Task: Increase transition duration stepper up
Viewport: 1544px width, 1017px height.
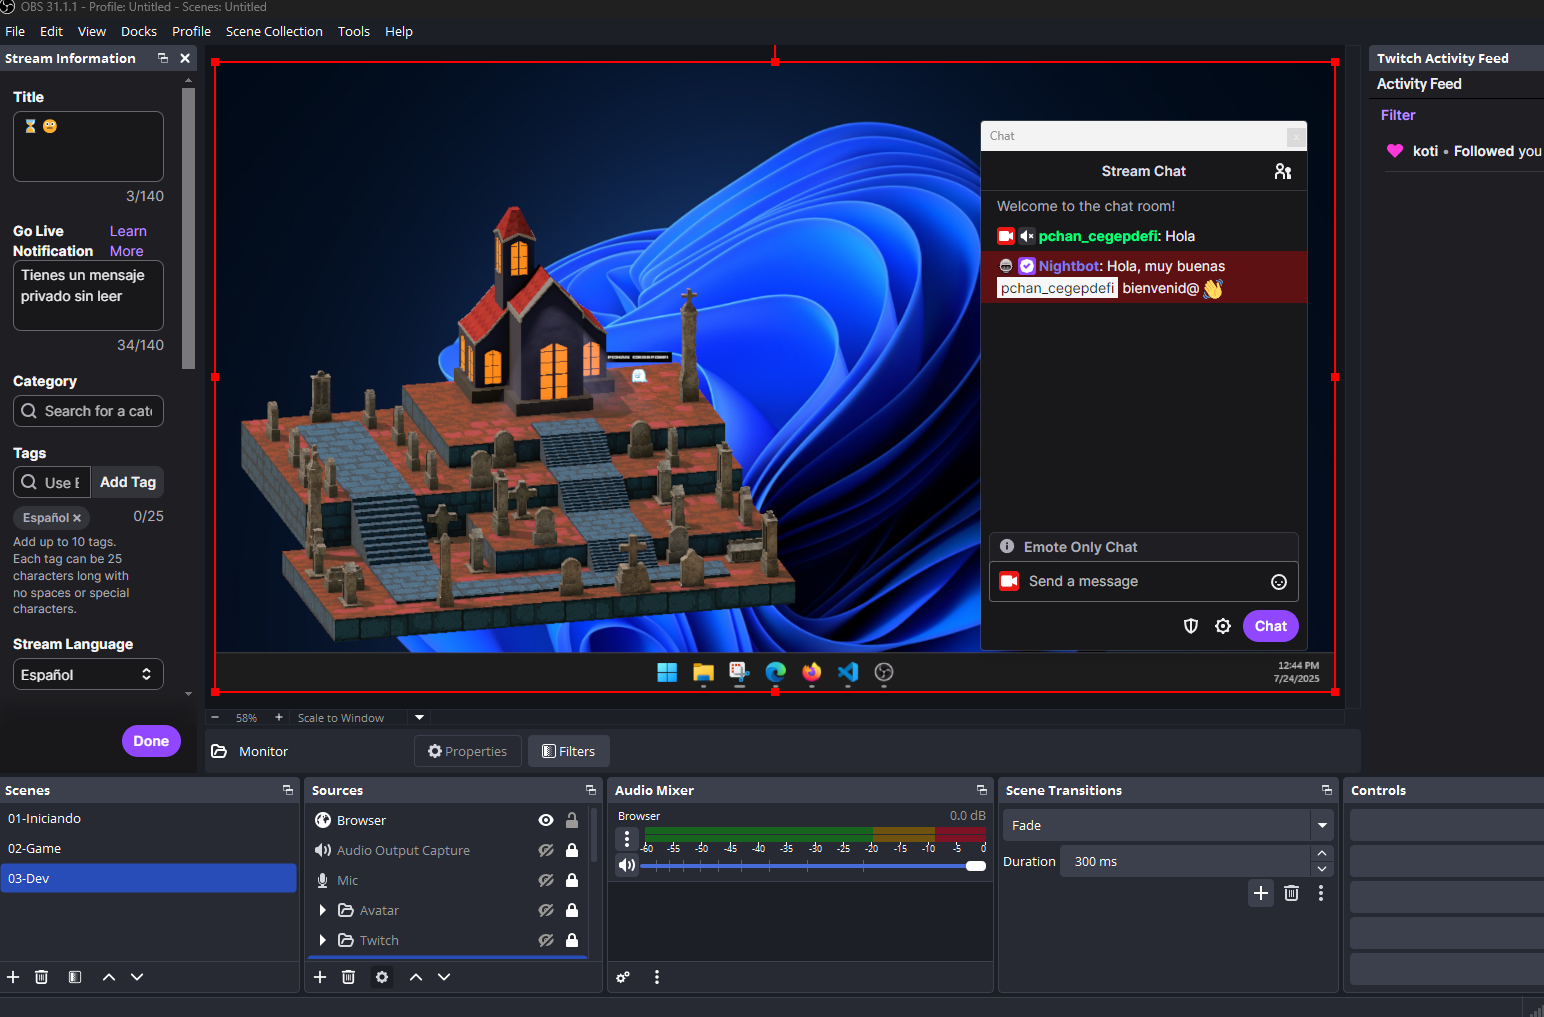Action: coord(1322,853)
